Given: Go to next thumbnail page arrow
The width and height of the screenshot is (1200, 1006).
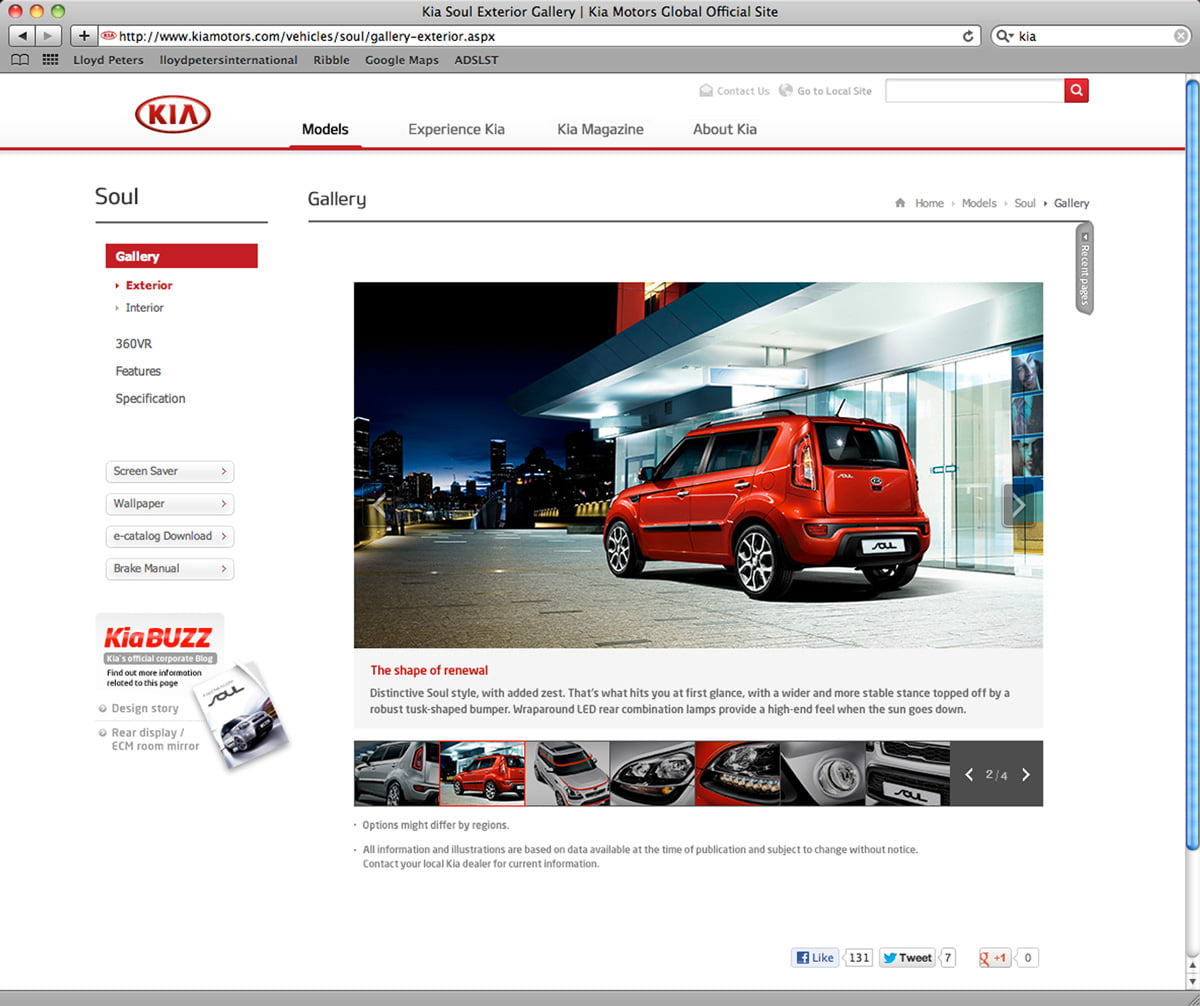Looking at the screenshot, I should click(1025, 774).
